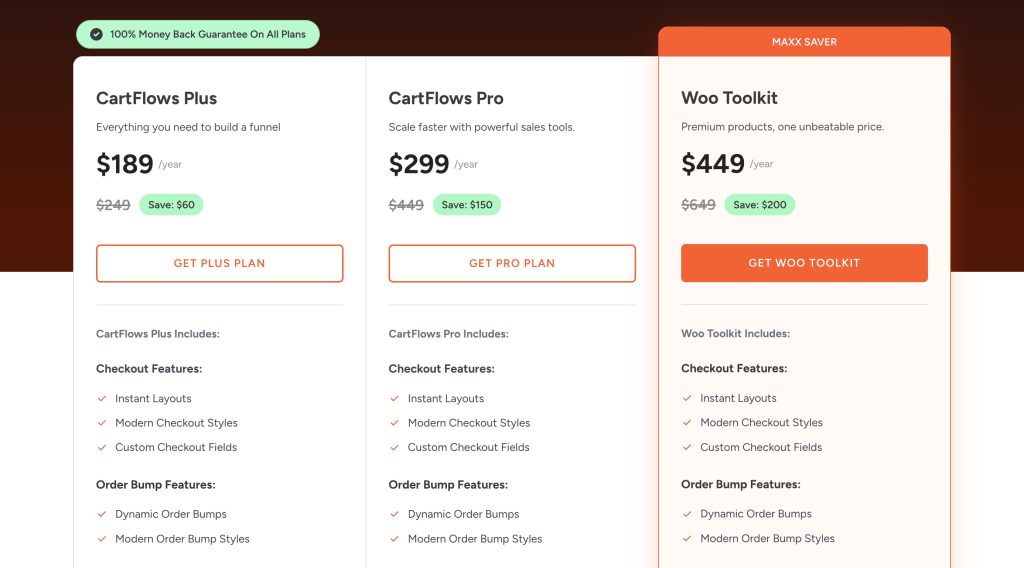Click the Save: $60 badge
The width and height of the screenshot is (1024, 568).
point(171,205)
